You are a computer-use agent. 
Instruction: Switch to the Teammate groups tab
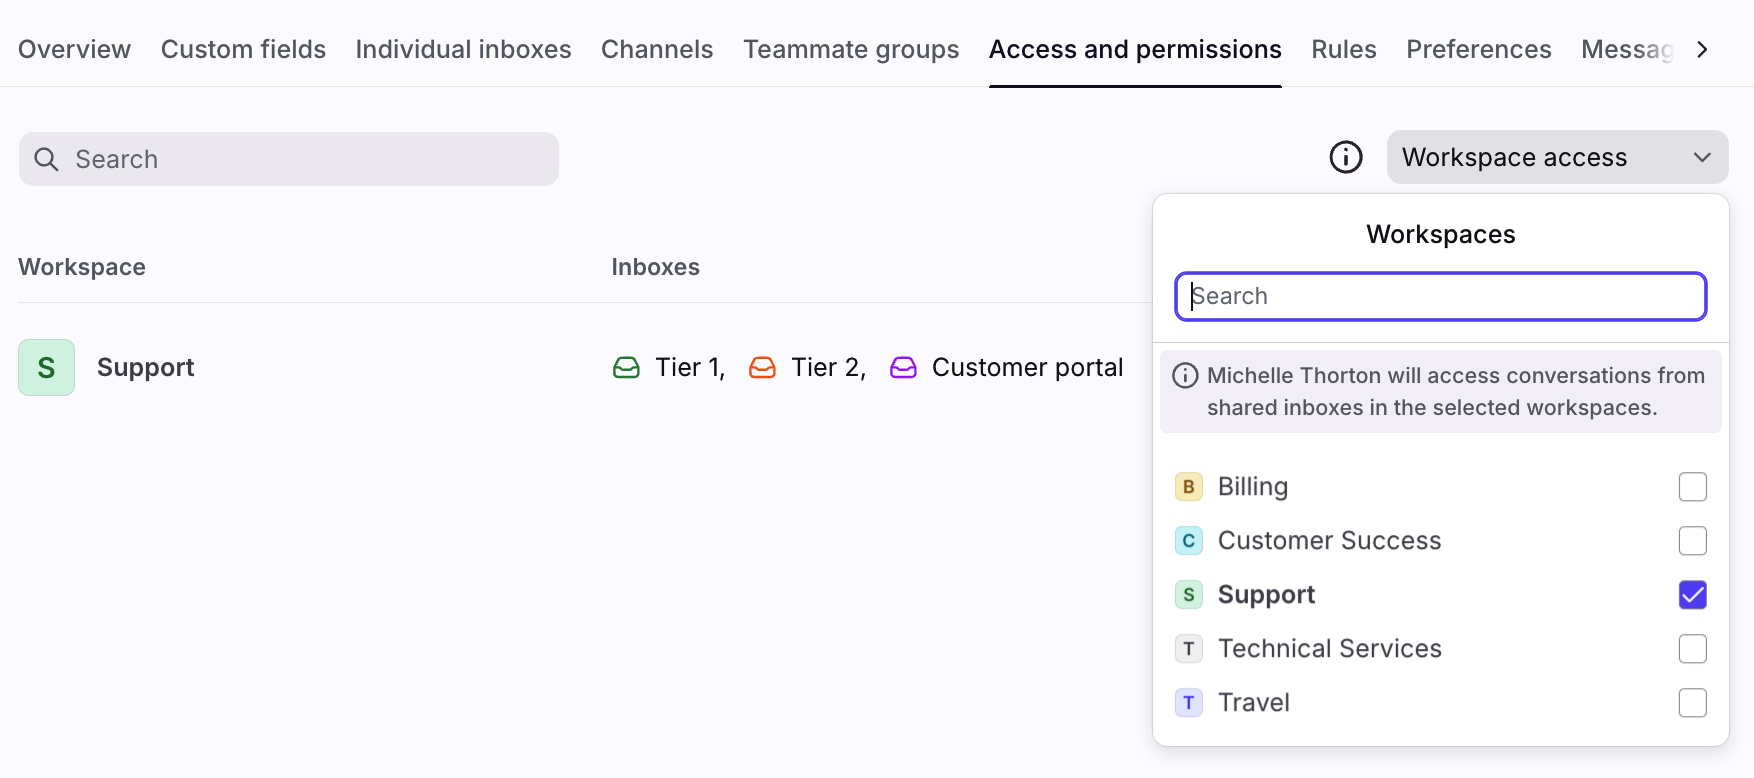(x=850, y=49)
